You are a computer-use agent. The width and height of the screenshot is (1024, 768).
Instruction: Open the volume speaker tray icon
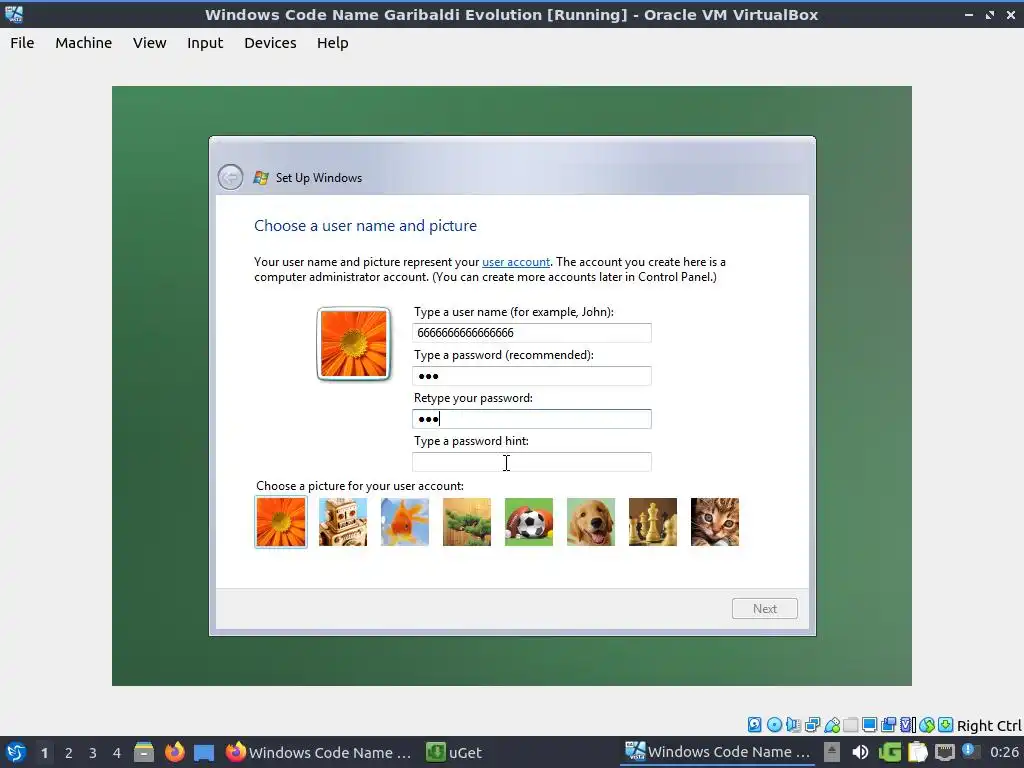coord(860,752)
